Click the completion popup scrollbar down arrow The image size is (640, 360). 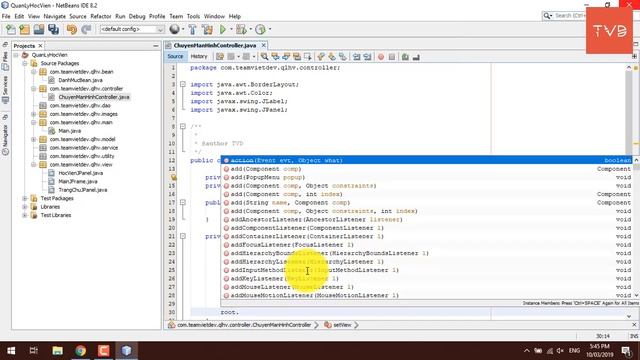[636, 295]
